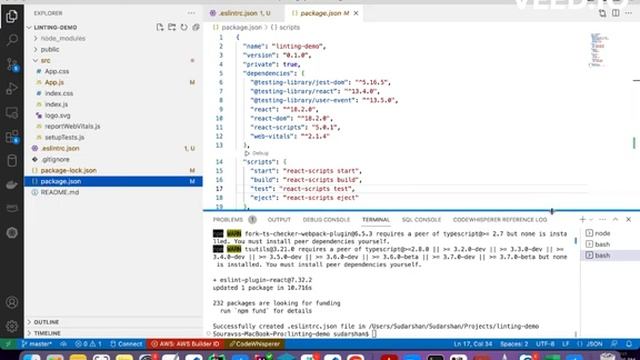Open remote window indicator in status bar
This screenshot has width=640, height=360.
coord(8,344)
